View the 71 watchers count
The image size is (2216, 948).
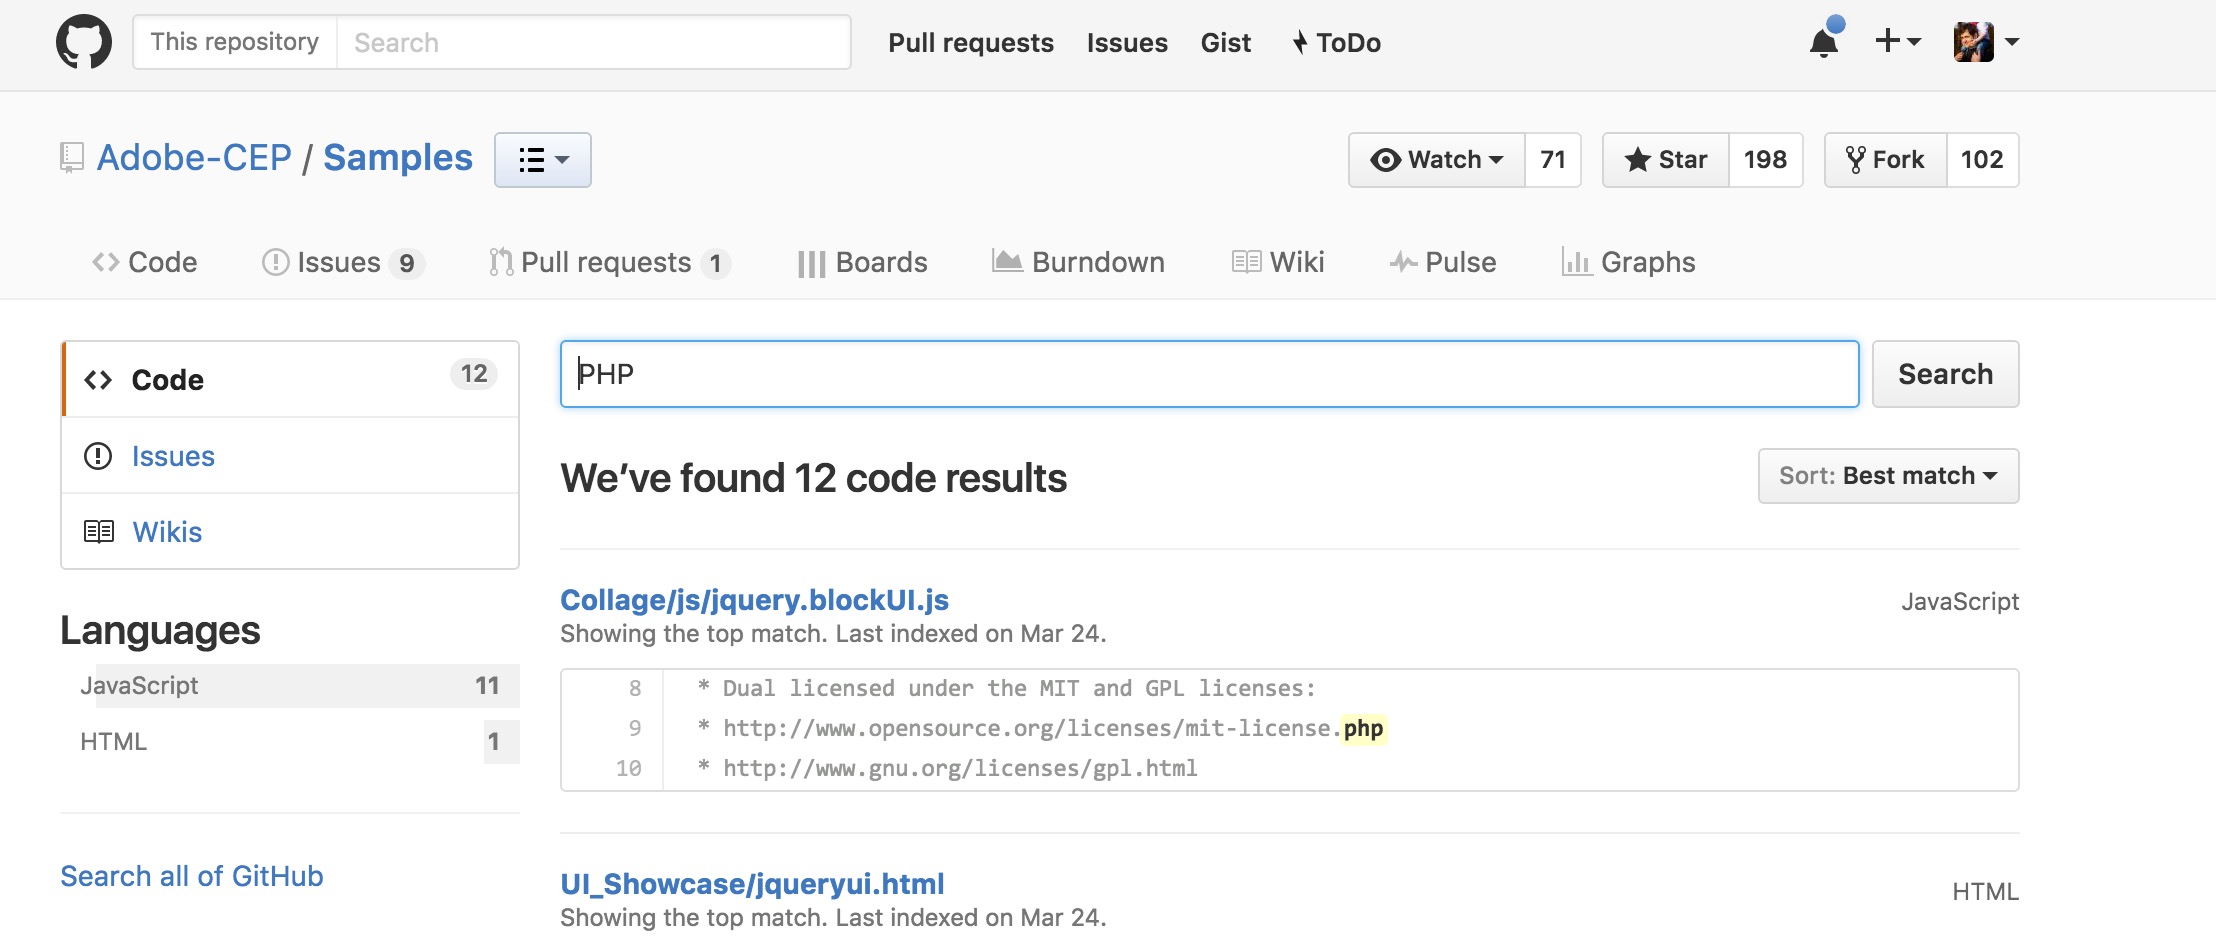(x=1553, y=160)
